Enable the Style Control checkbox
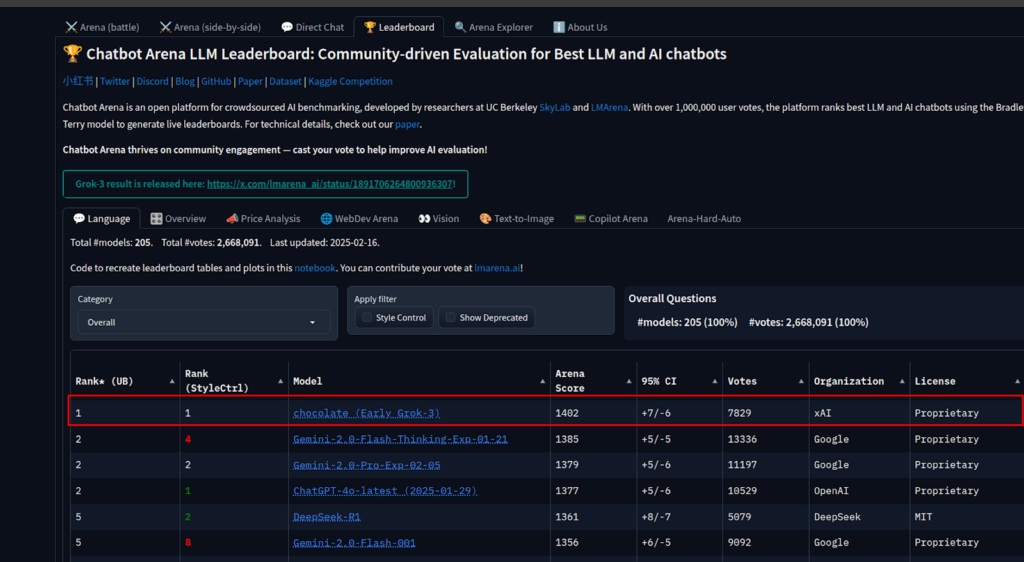 [367, 318]
